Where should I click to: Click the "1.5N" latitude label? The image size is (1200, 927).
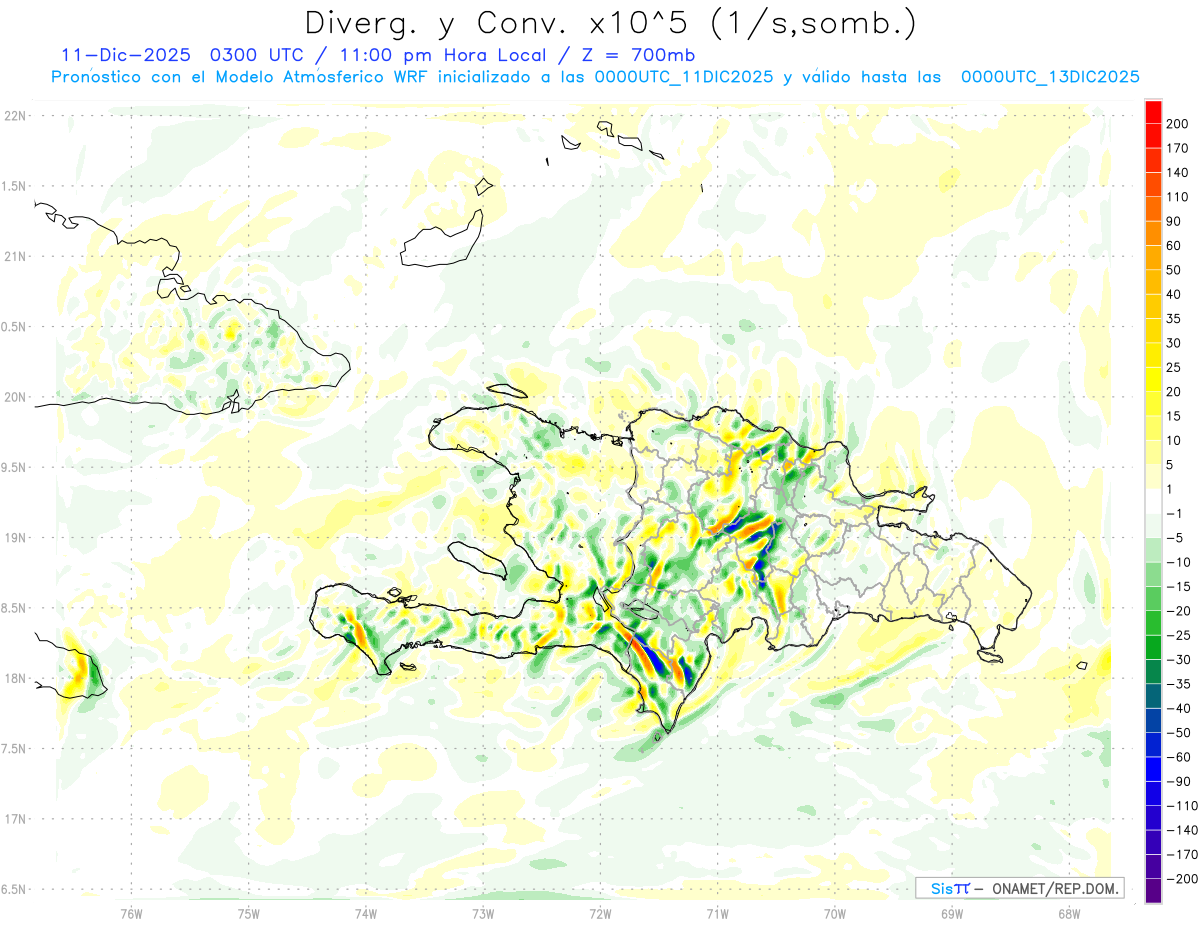(14, 186)
